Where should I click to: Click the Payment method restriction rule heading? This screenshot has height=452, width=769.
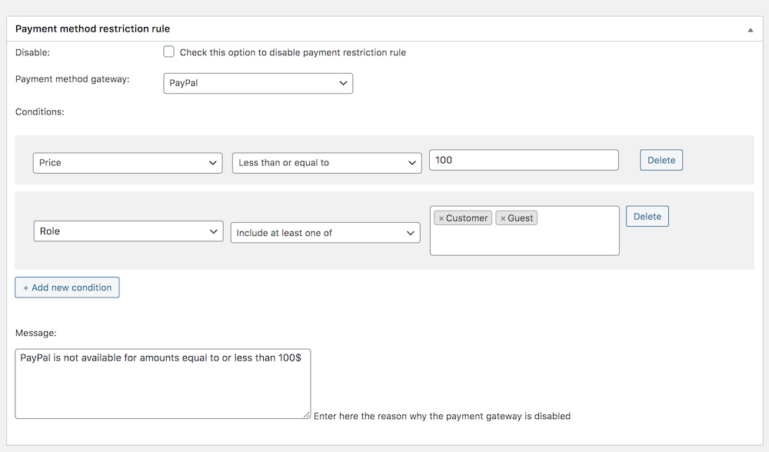[92, 29]
